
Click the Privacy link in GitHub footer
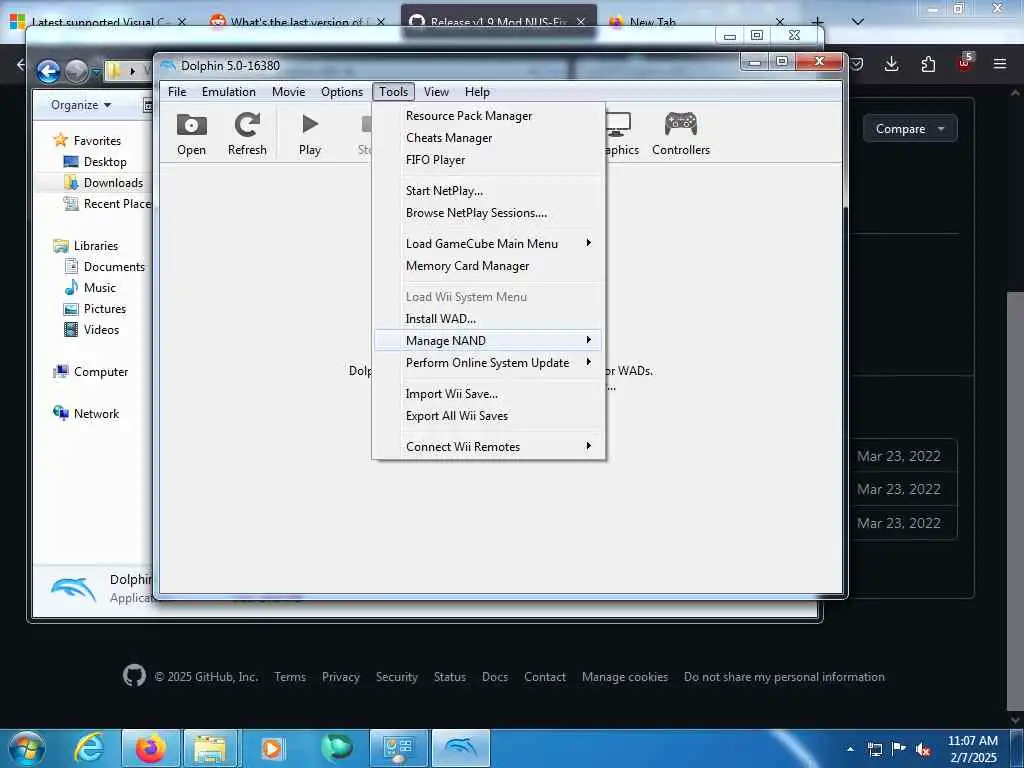(341, 677)
